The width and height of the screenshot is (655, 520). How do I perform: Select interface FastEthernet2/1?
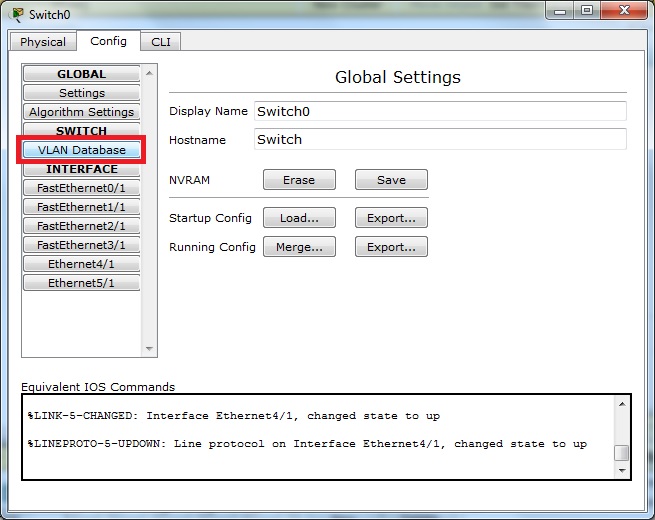(x=81, y=226)
